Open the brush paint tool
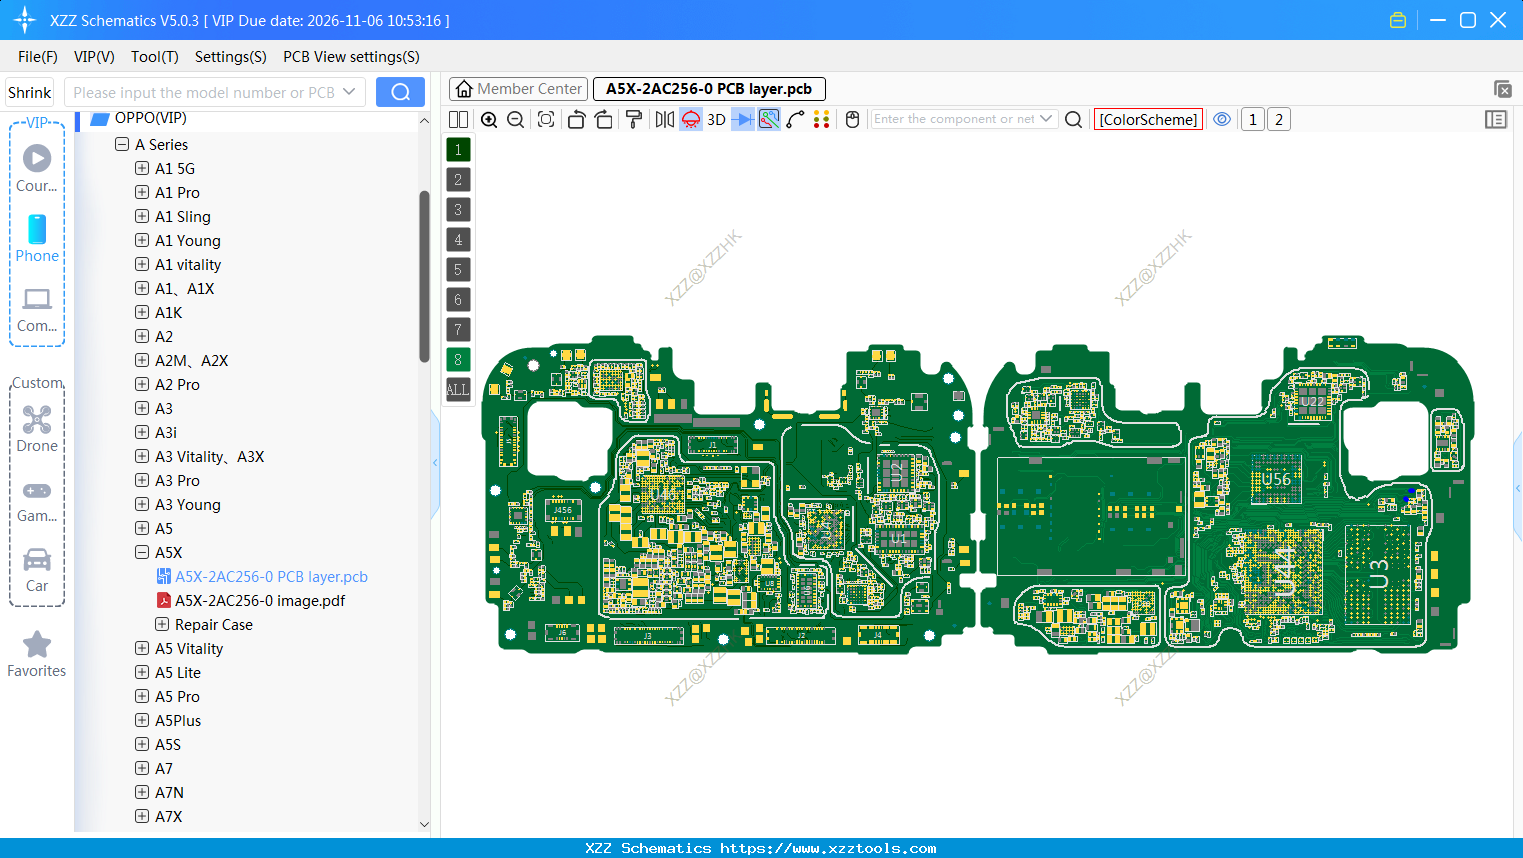 point(633,119)
